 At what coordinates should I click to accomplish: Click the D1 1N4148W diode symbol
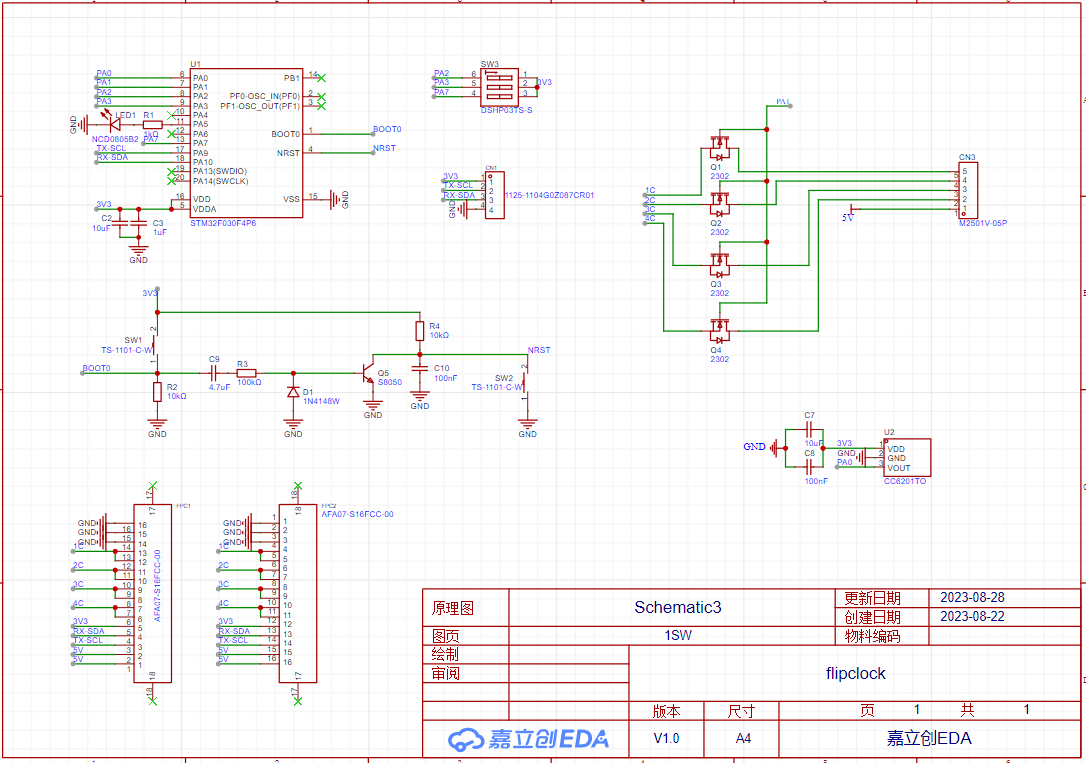(x=293, y=391)
